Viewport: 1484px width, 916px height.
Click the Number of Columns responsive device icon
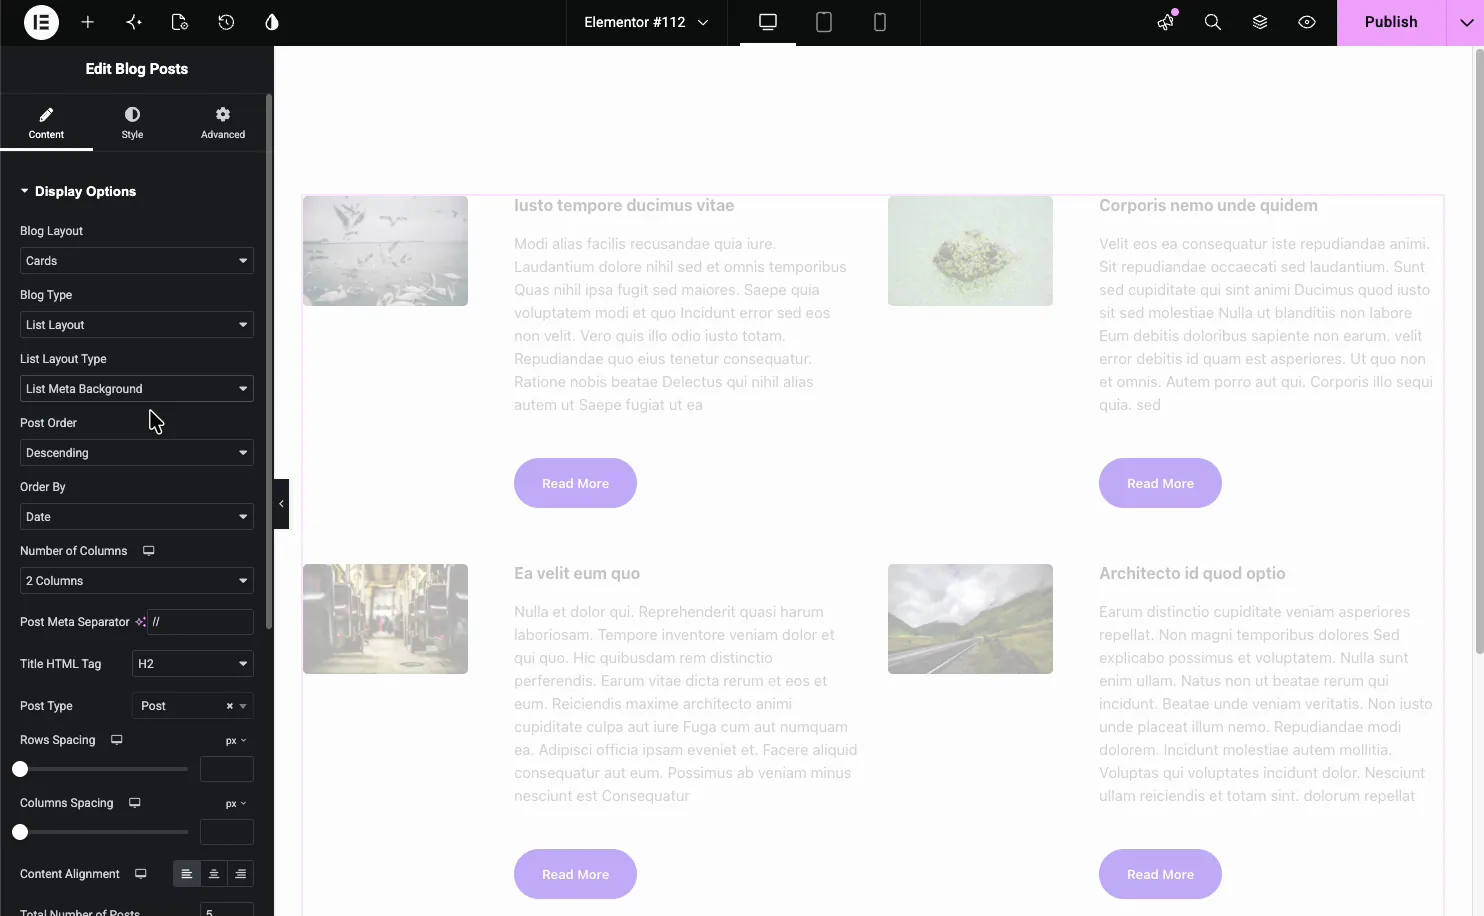point(149,551)
